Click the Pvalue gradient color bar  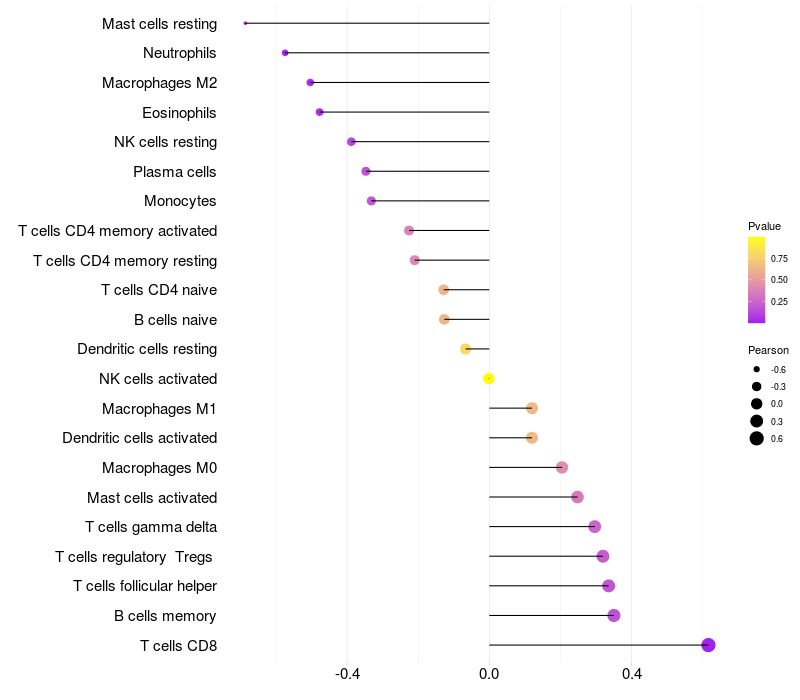[757, 280]
